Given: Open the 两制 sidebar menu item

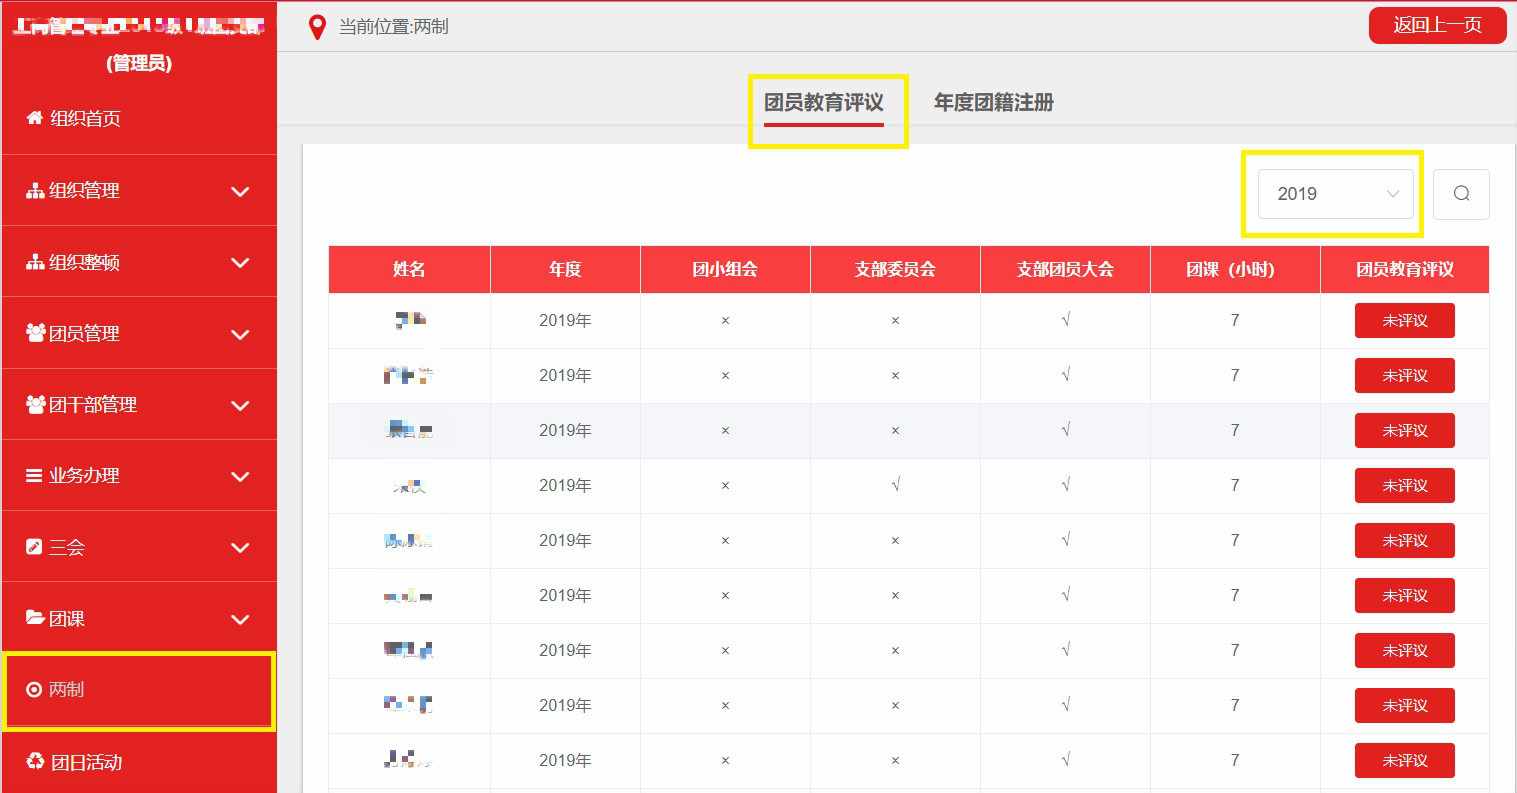Looking at the screenshot, I should tap(138, 690).
